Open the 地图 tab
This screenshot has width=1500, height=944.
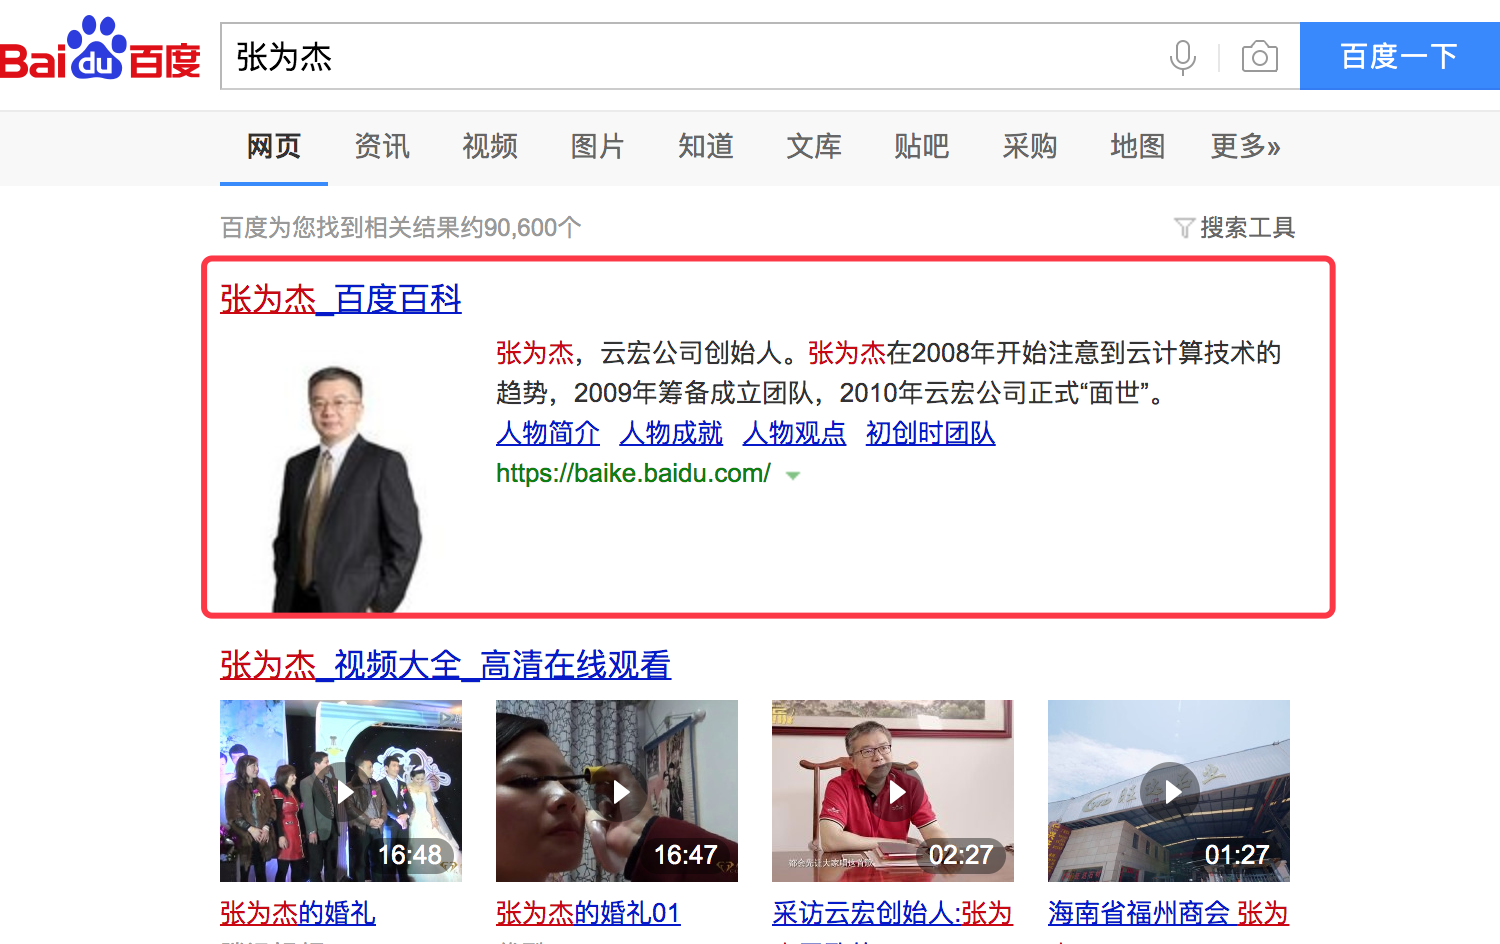pyautogui.click(x=1138, y=147)
